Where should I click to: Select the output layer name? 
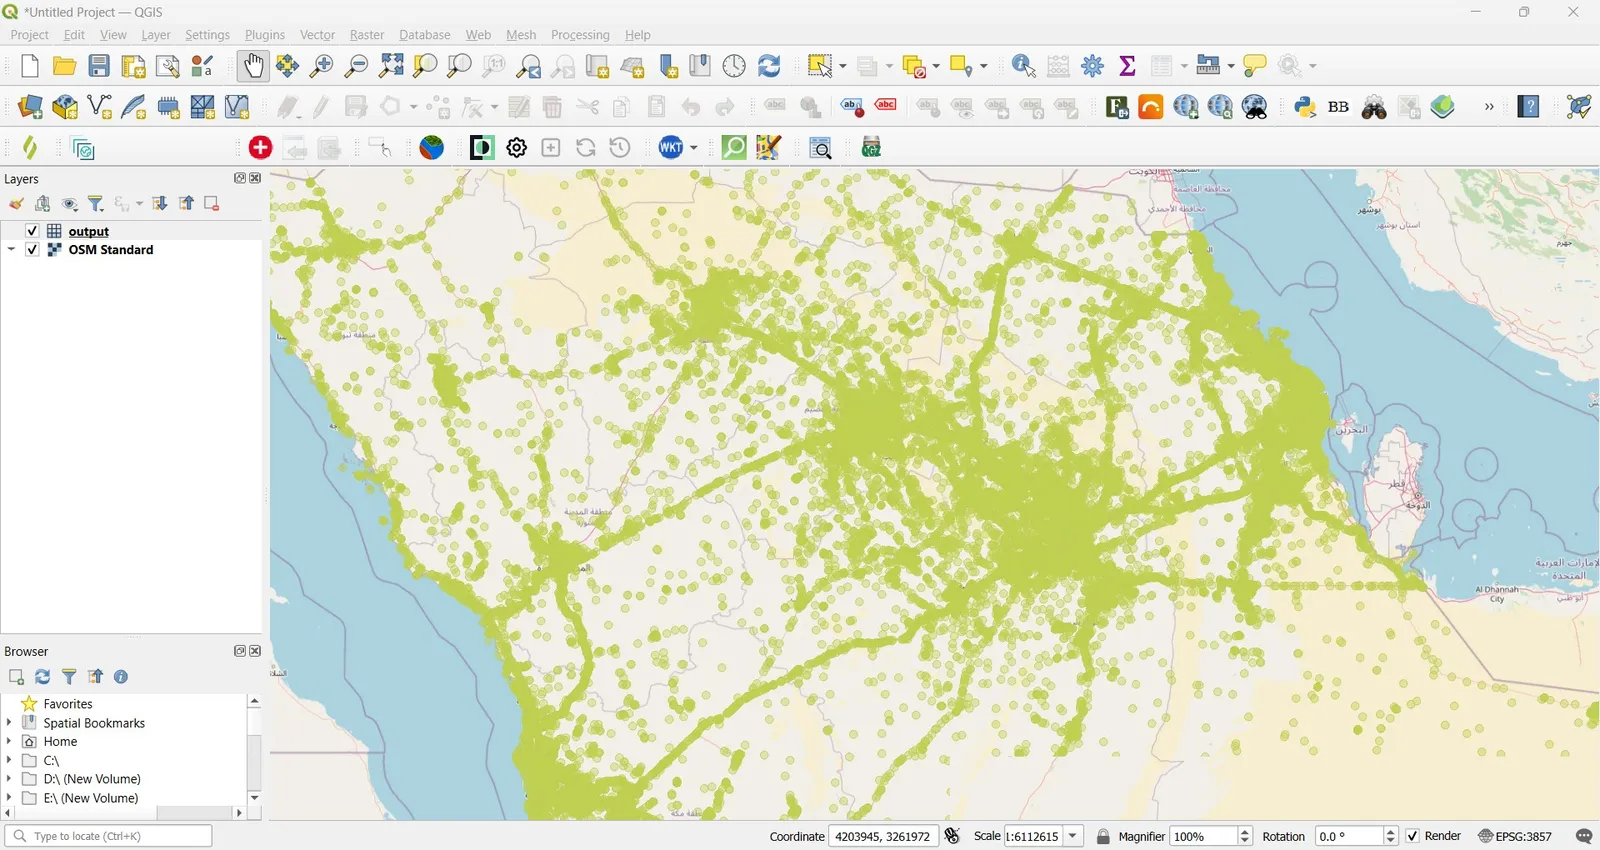89,231
